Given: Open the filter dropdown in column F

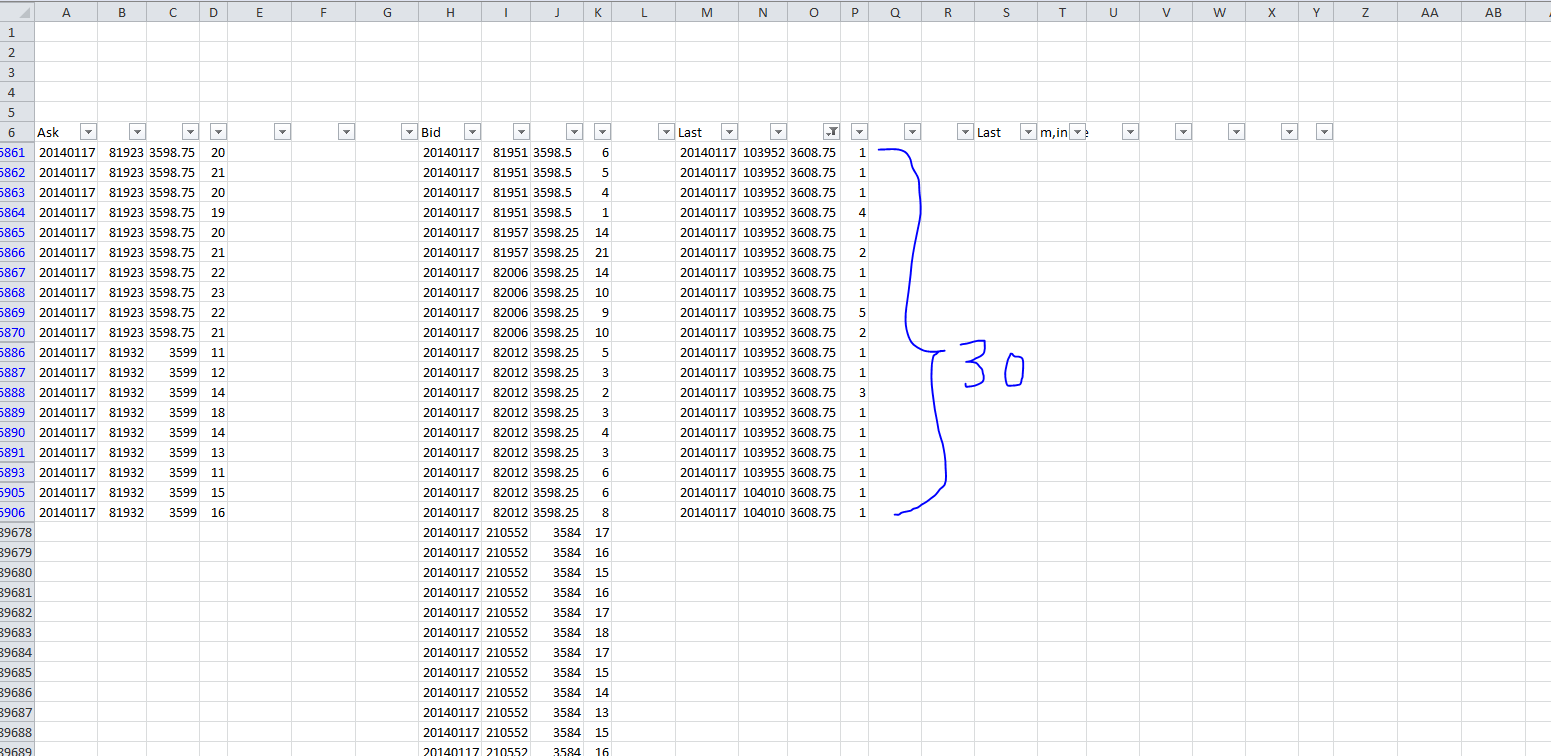Looking at the screenshot, I should pos(346,132).
